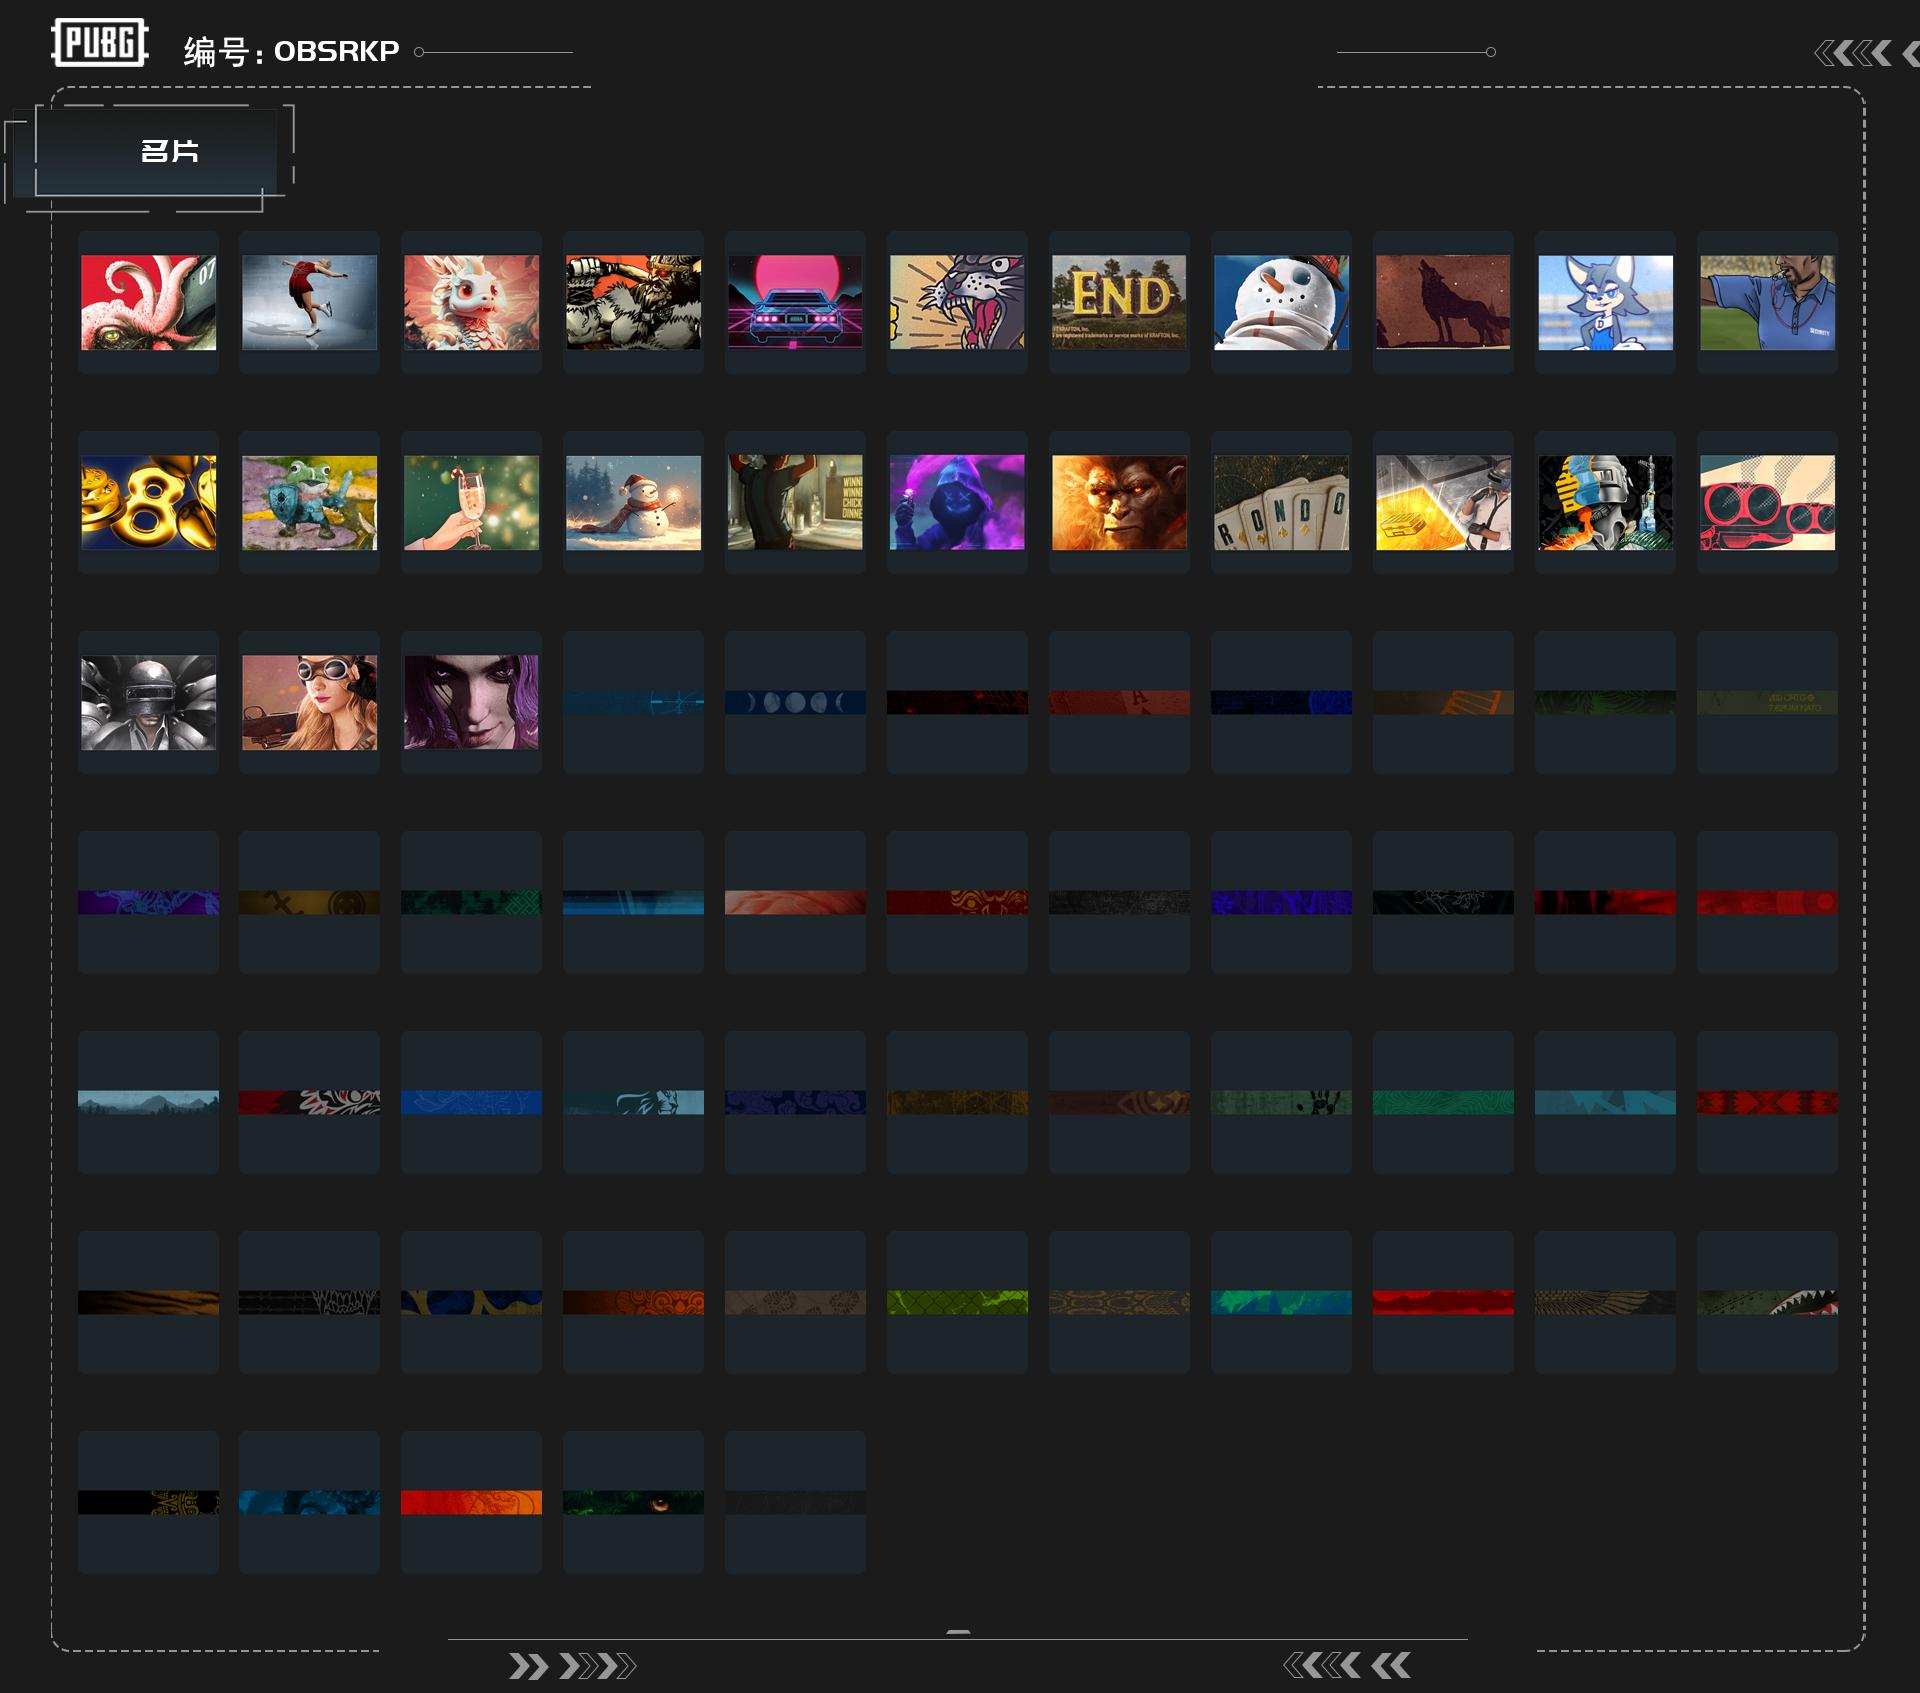Select the olive banner with text

coord(1767,702)
